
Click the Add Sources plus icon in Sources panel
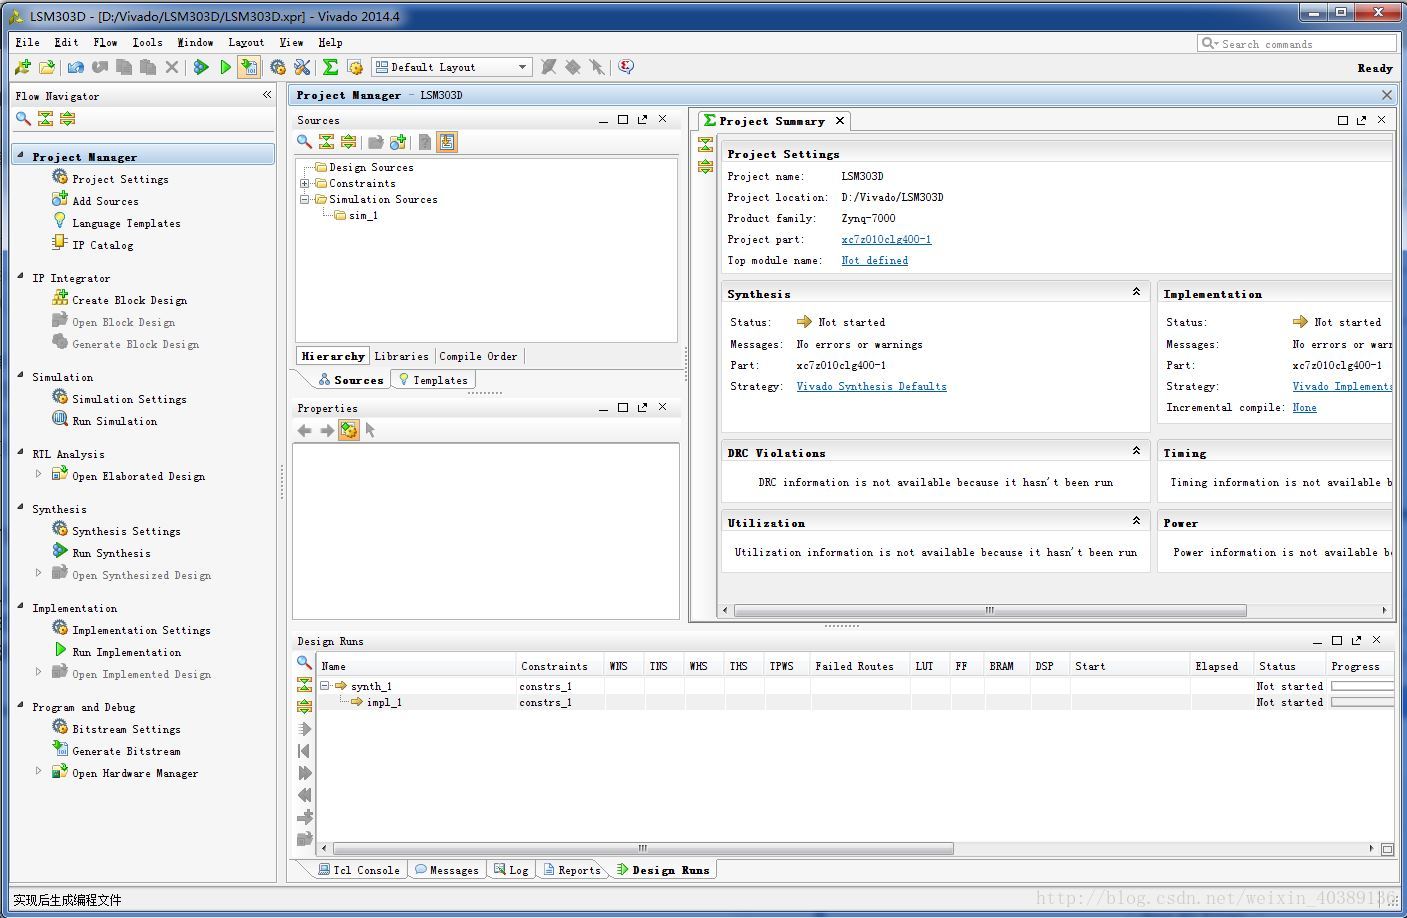click(x=398, y=142)
